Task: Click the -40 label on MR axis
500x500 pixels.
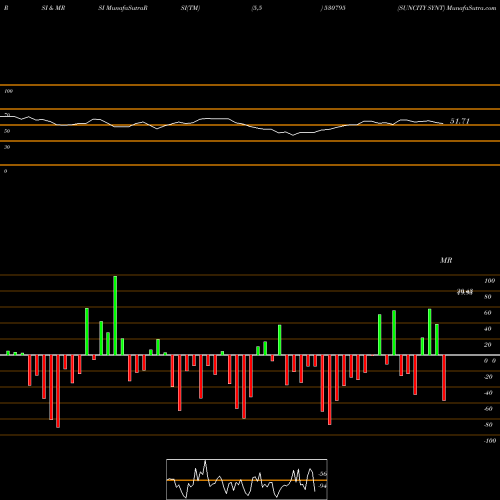Action: tap(488, 393)
